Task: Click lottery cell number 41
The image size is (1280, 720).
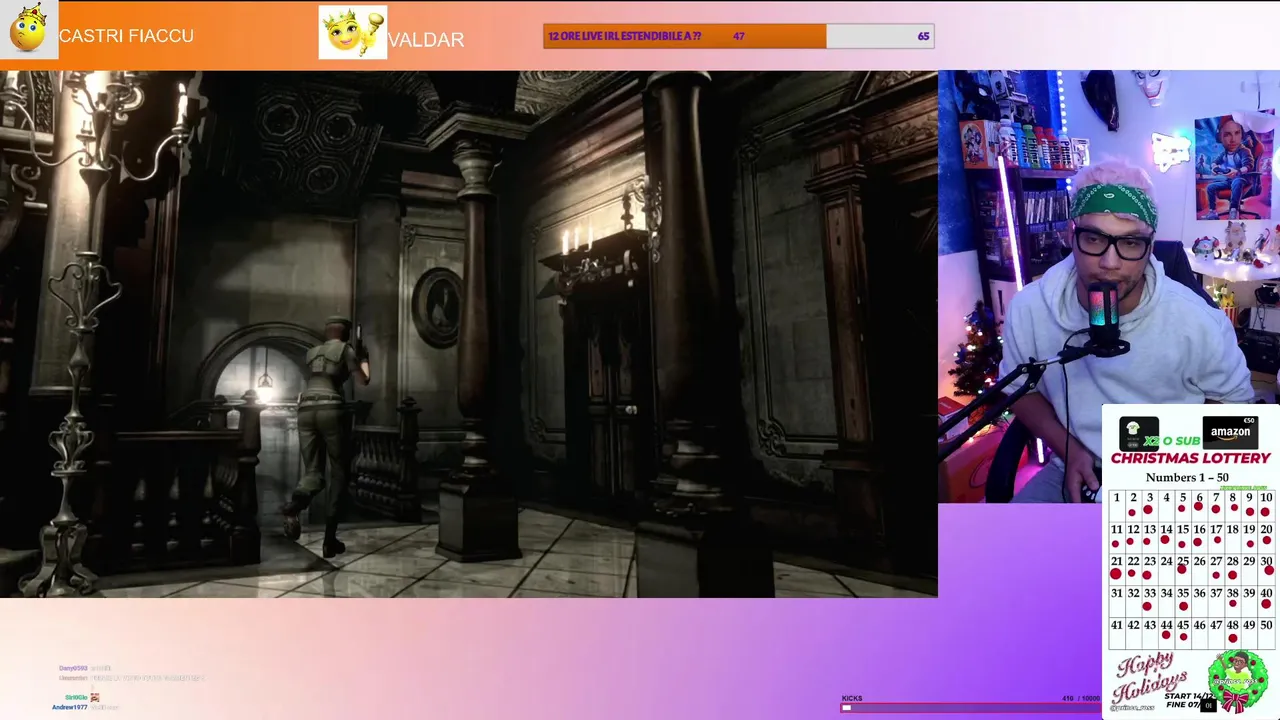Action: (1116, 633)
